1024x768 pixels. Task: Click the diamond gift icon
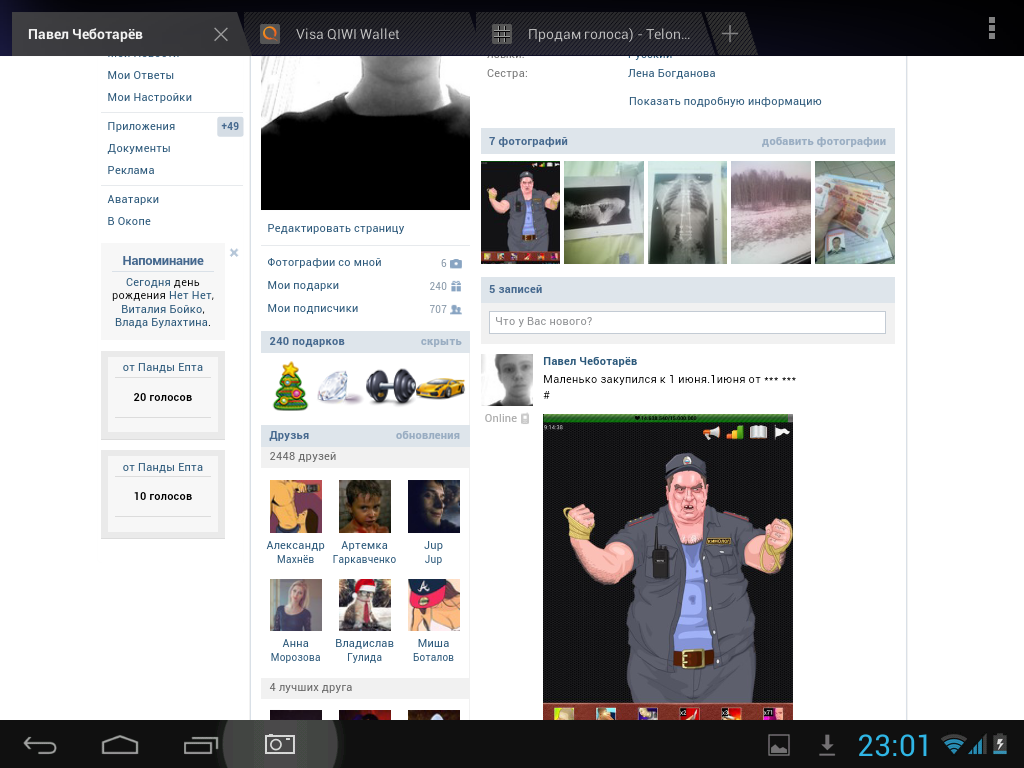coord(338,387)
